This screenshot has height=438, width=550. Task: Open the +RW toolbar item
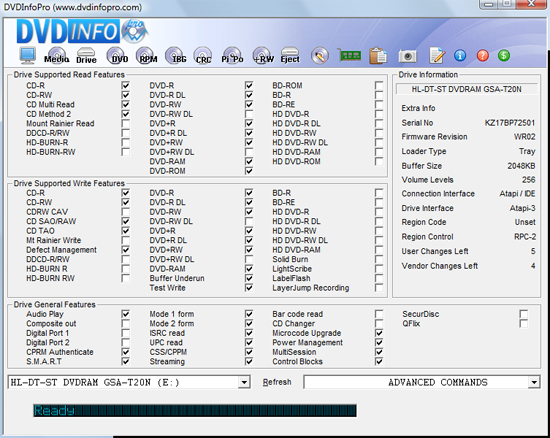(263, 56)
